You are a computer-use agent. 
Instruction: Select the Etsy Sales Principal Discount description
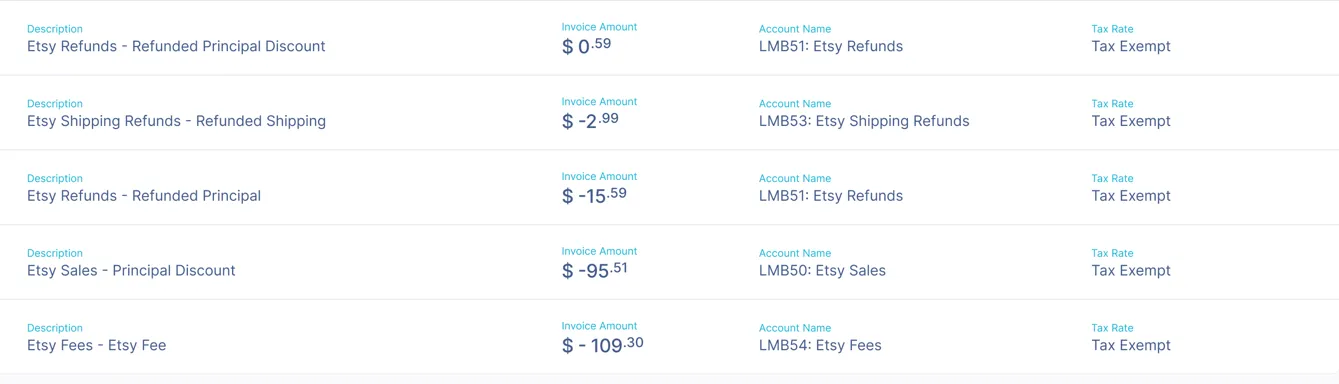coord(131,270)
